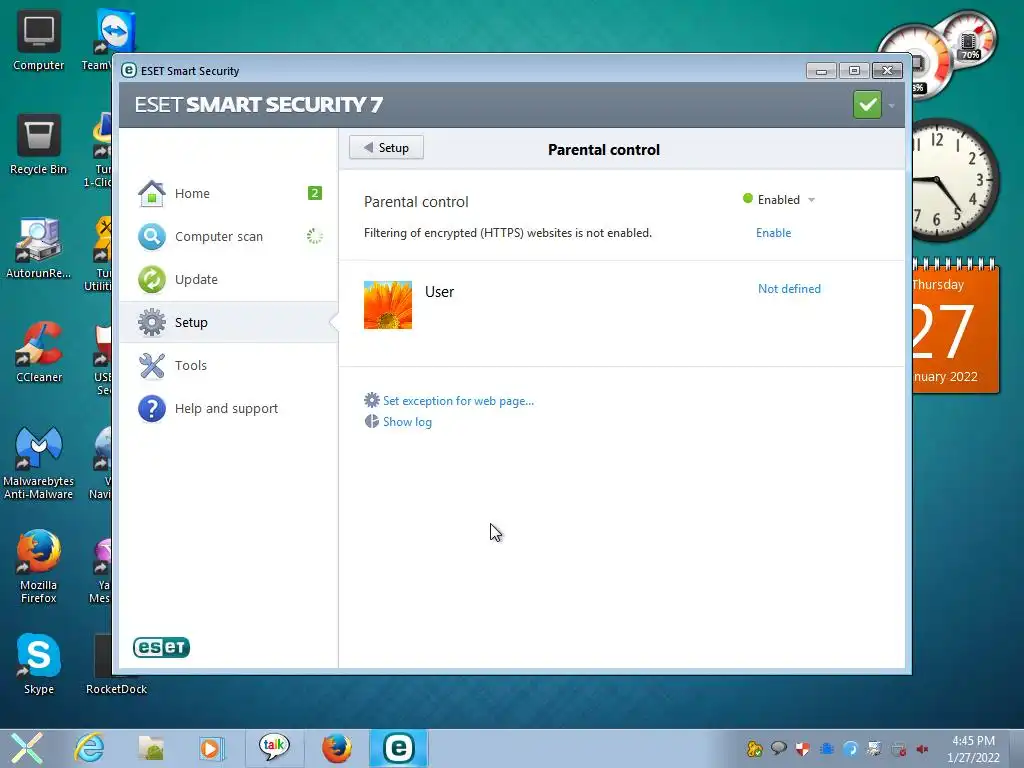Open the CCleaner desktop shortcut
This screenshot has height=768, width=1024.
39,352
